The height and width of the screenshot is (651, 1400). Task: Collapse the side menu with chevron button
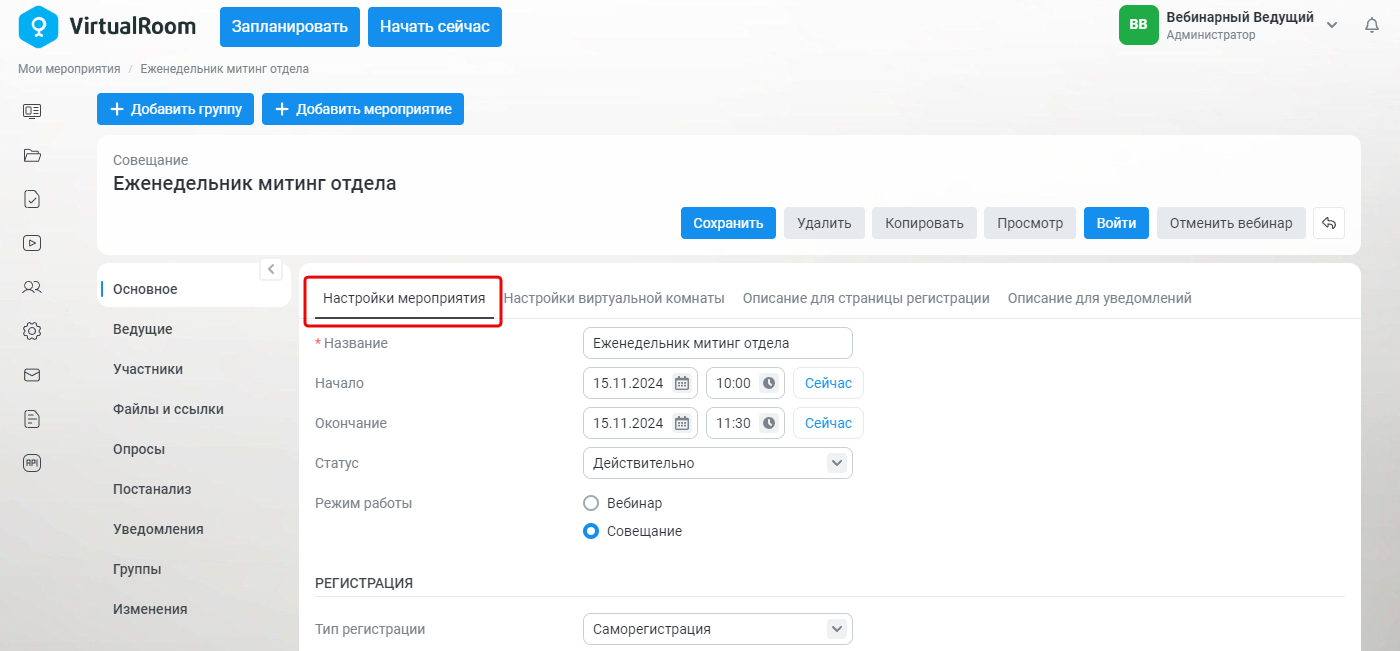pyautogui.click(x=271, y=269)
